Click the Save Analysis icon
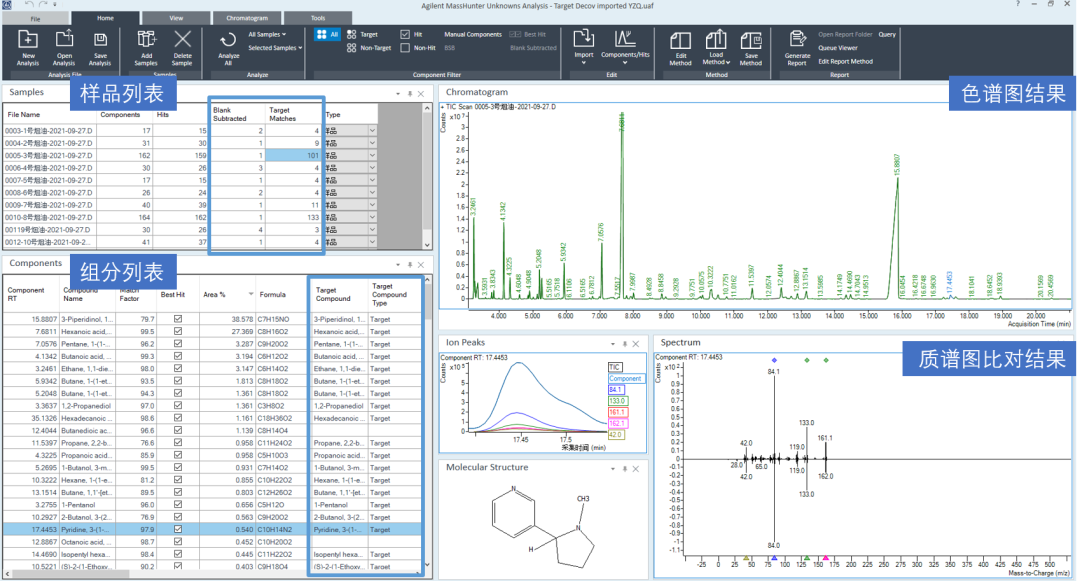This screenshot has width=1080, height=581. (x=100, y=40)
